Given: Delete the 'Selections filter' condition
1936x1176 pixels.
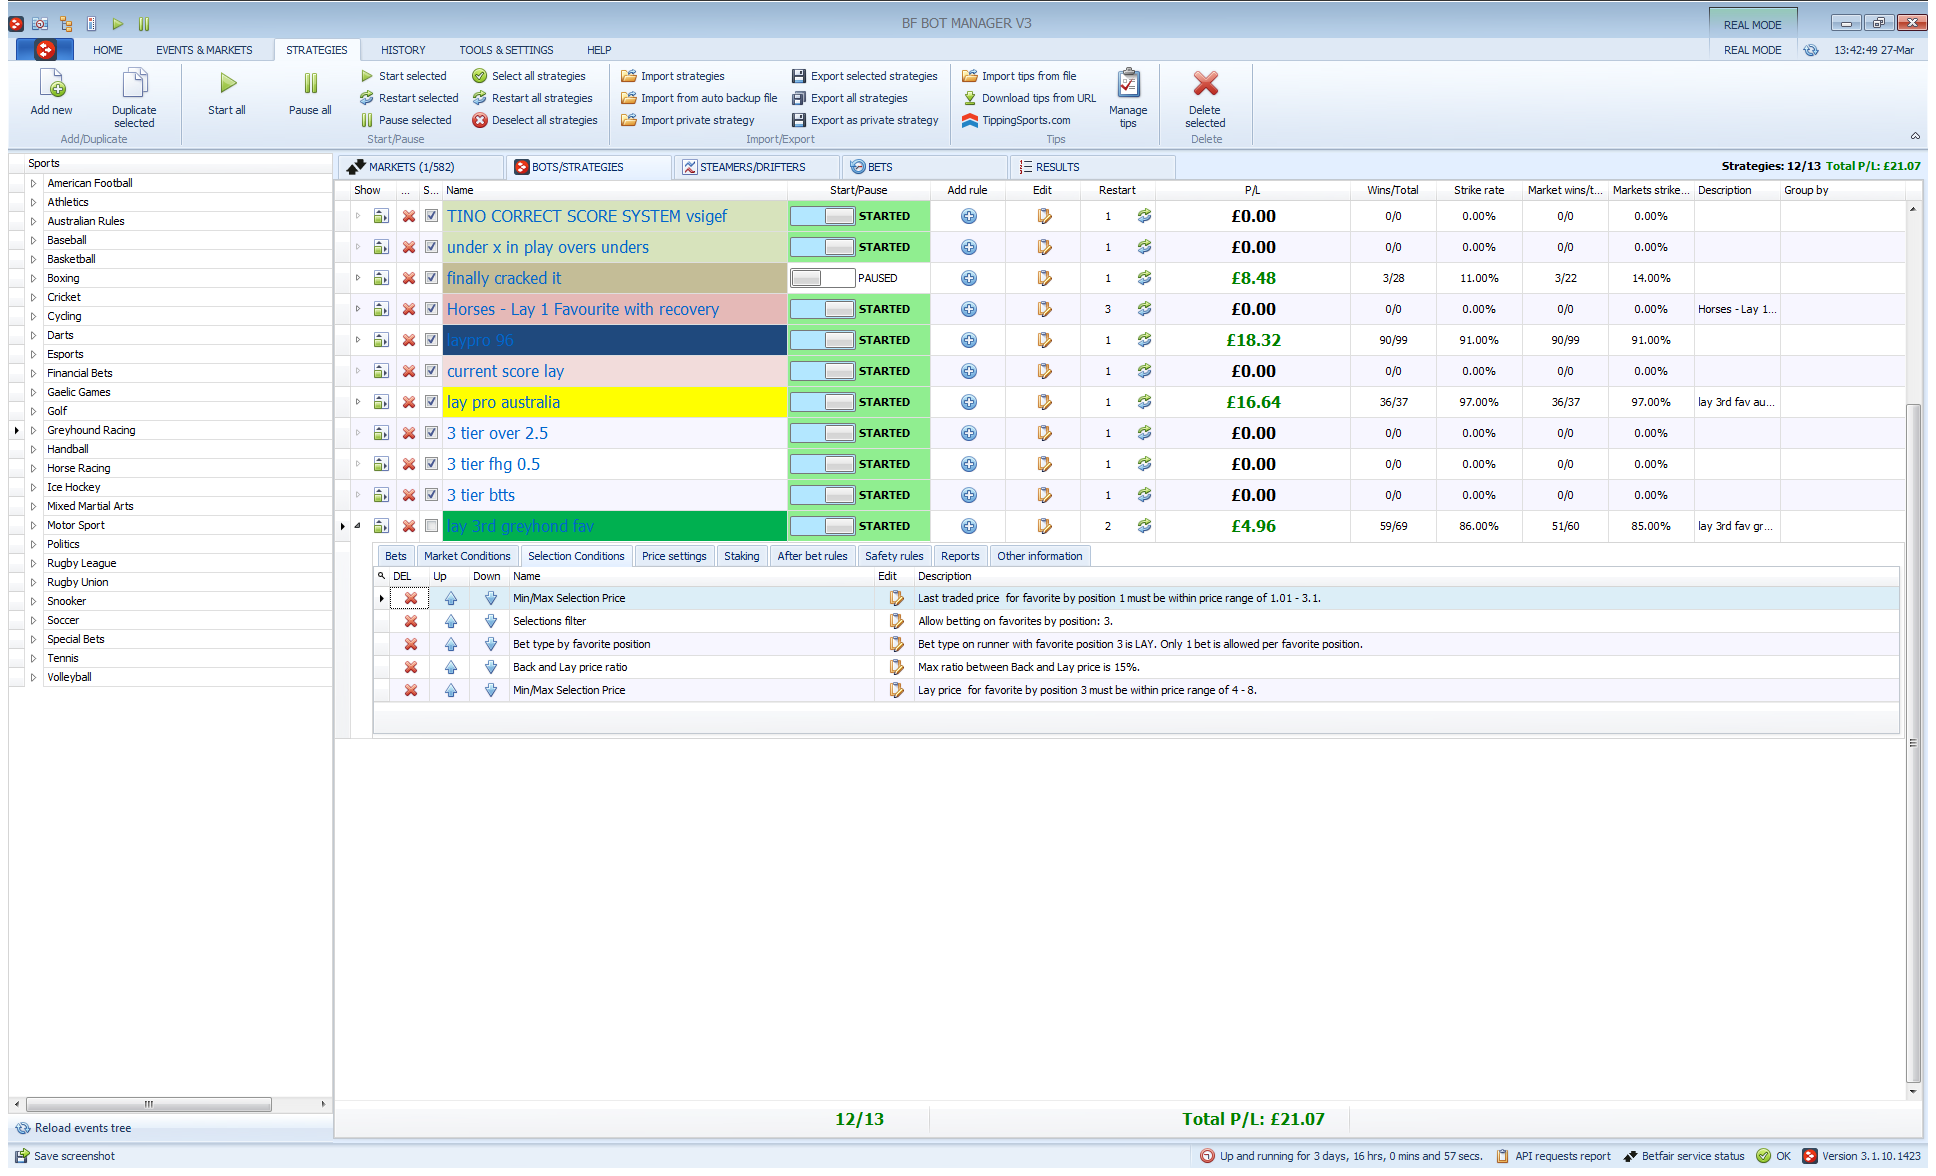Looking at the screenshot, I should [x=410, y=621].
